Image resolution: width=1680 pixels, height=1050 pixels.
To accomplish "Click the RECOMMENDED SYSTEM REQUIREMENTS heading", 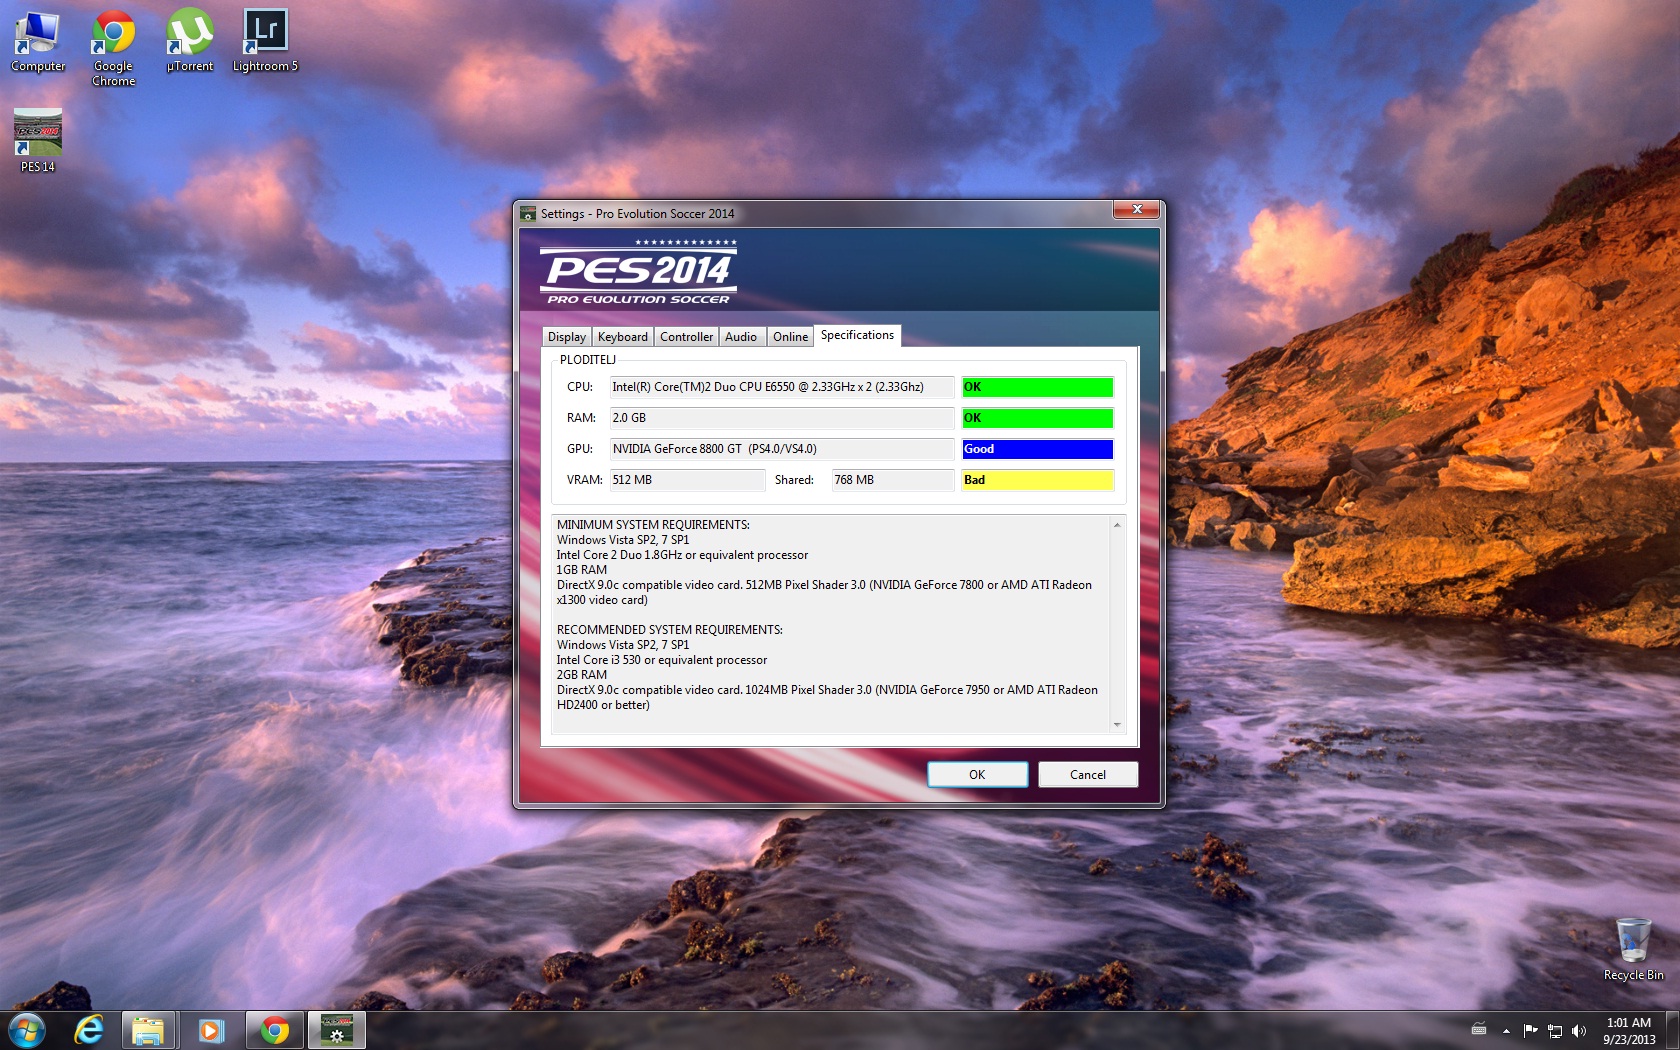I will click(x=670, y=630).
